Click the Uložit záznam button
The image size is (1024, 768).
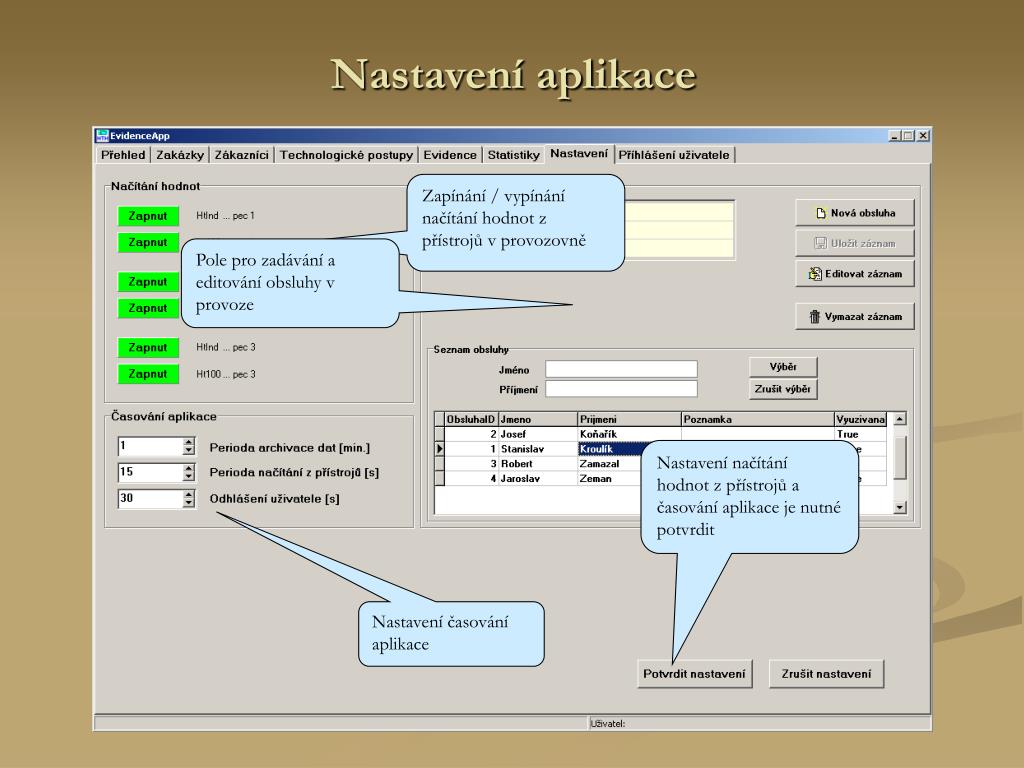pos(855,243)
